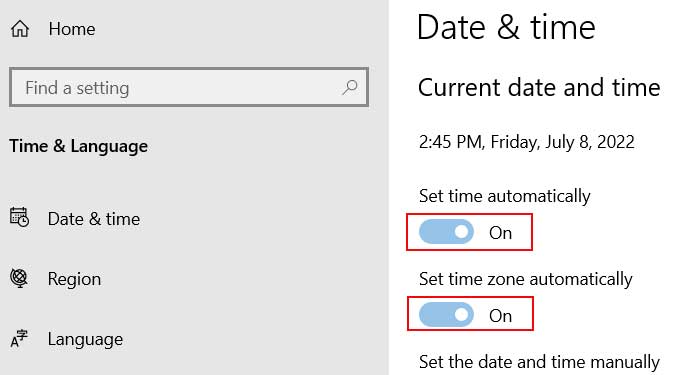Click the Date & time page title
Image resolution: width=700 pixels, height=375 pixels.
pos(506,28)
